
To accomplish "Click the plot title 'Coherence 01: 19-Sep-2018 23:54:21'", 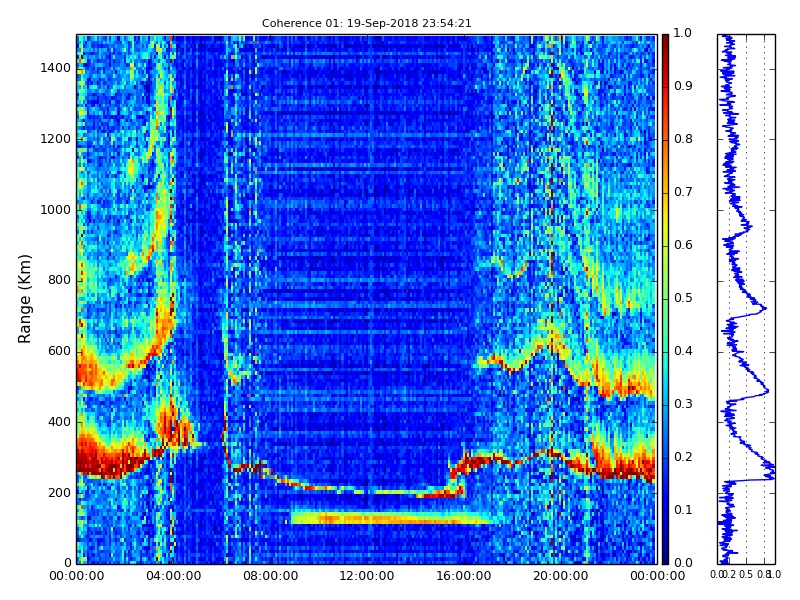I will 366,23.
